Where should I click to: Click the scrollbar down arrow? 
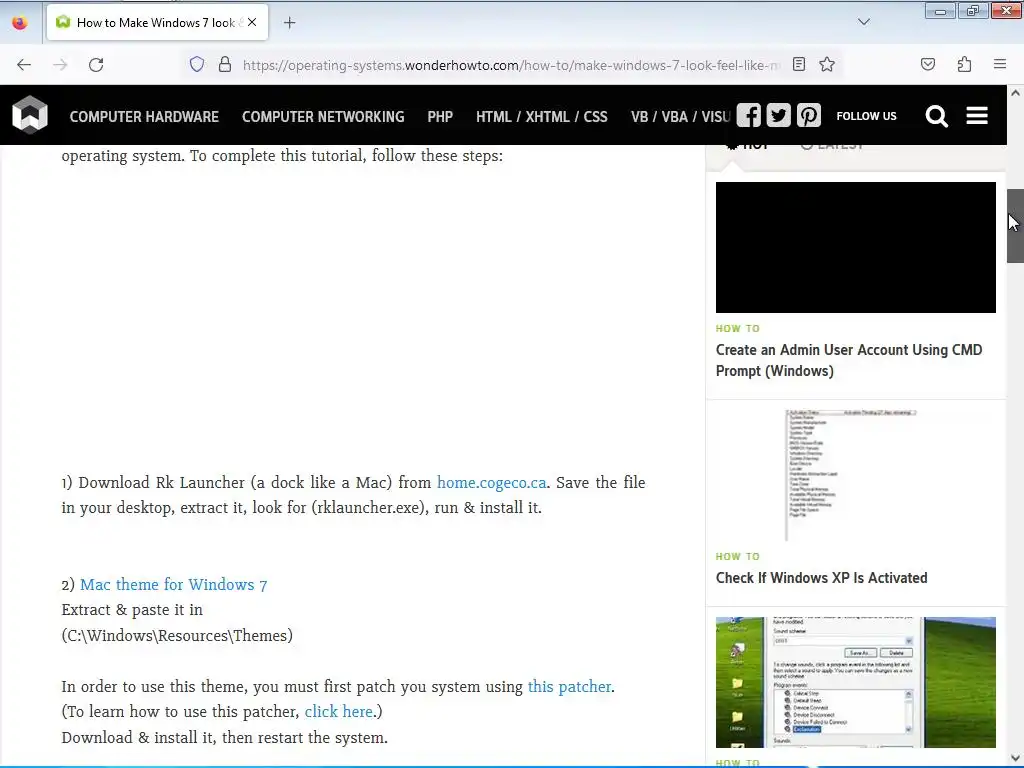pos(1015,757)
